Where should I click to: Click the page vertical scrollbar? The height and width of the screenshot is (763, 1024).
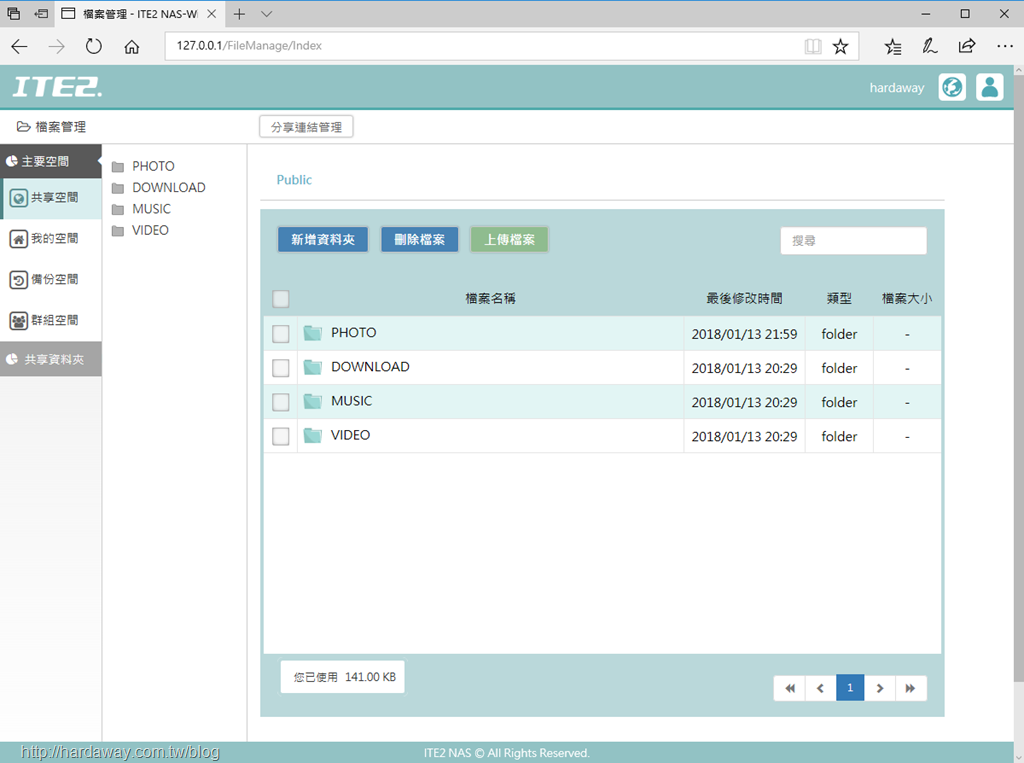click(1019, 379)
